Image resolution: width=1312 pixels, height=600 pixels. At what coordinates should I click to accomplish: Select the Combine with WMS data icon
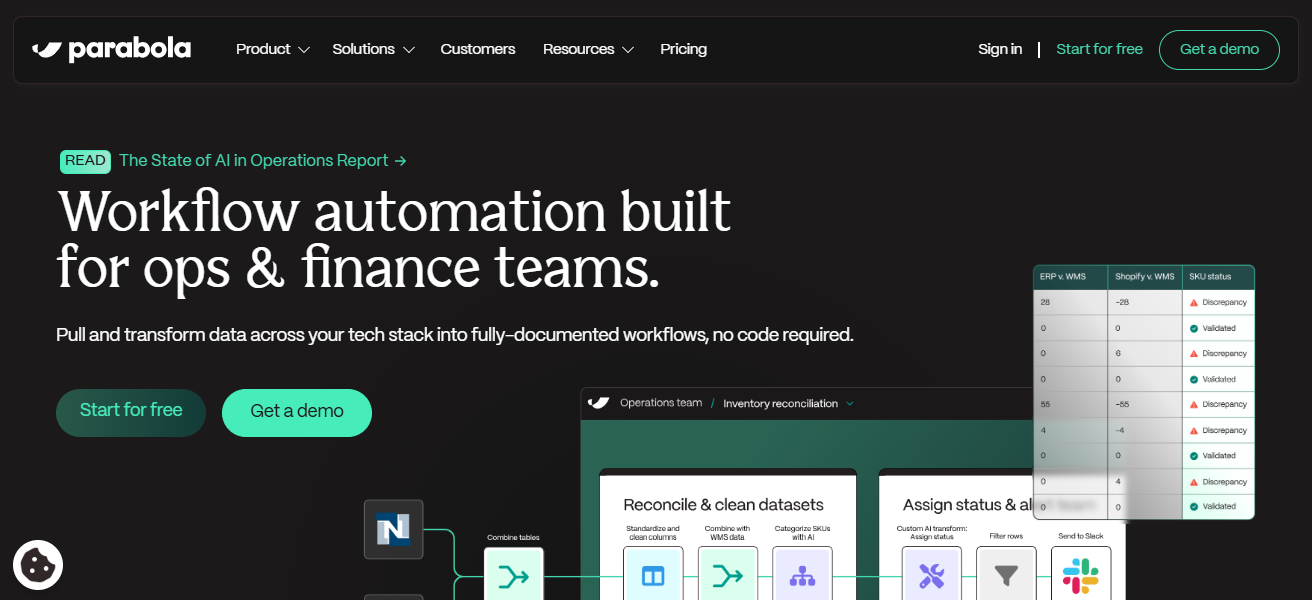click(x=727, y=575)
